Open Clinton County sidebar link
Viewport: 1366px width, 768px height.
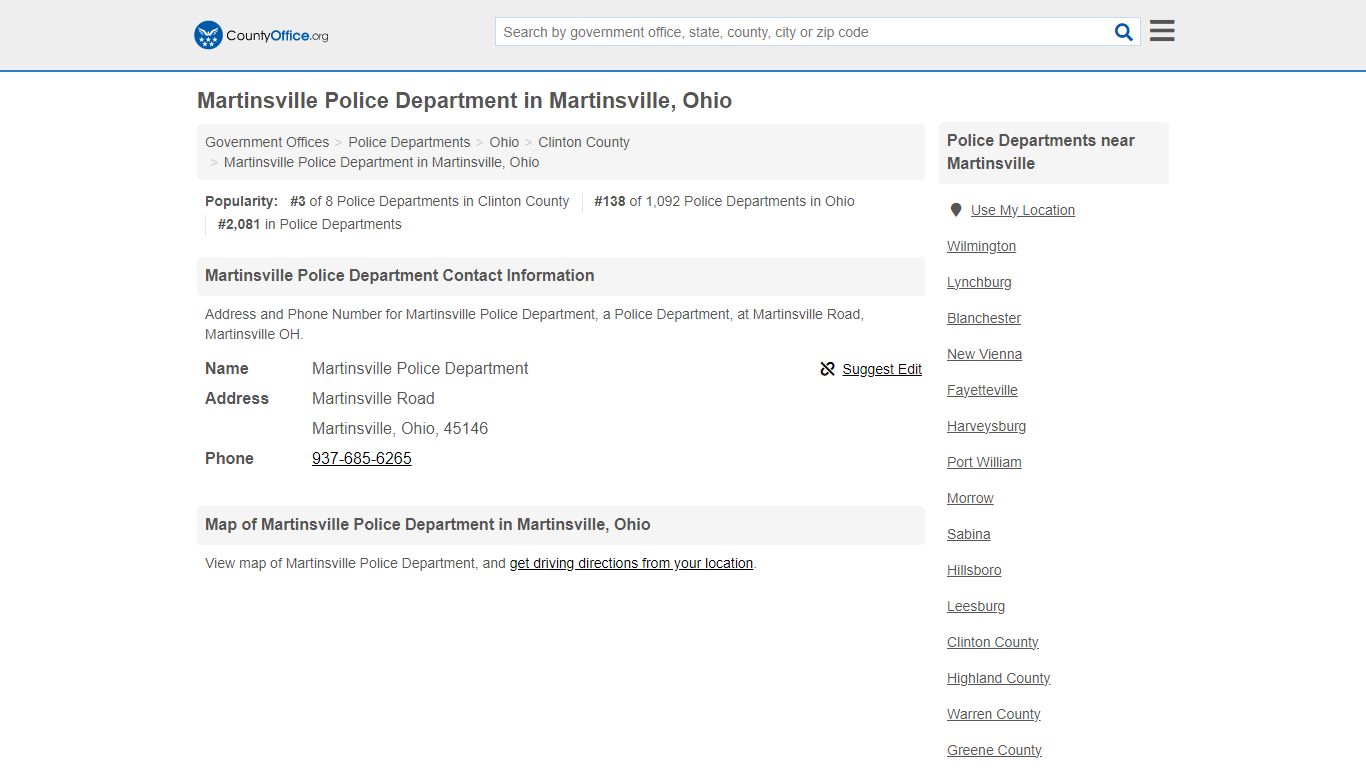tap(993, 642)
